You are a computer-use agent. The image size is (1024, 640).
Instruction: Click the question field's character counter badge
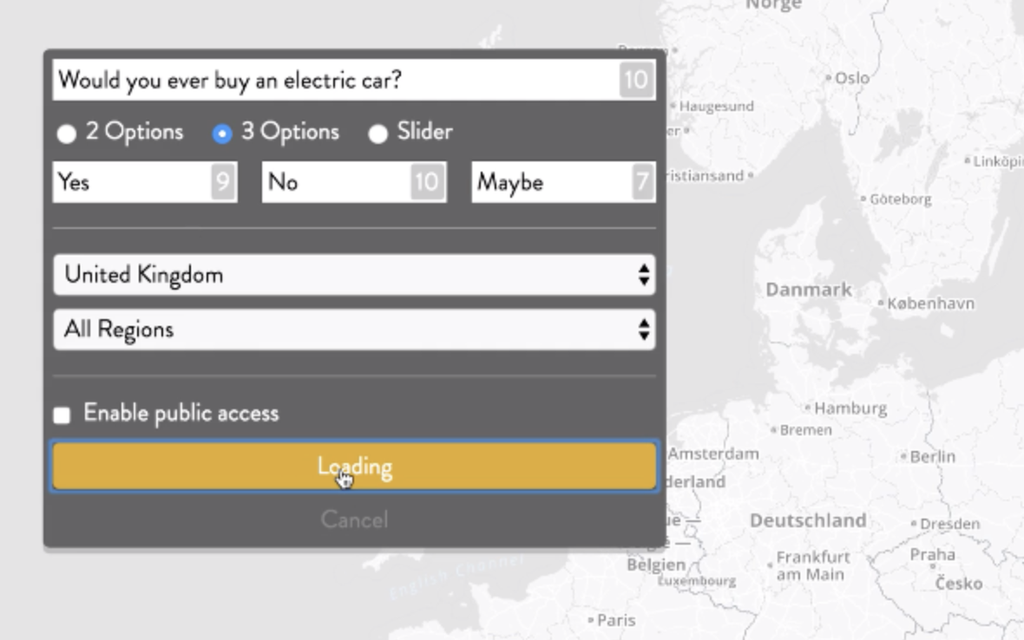635,80
